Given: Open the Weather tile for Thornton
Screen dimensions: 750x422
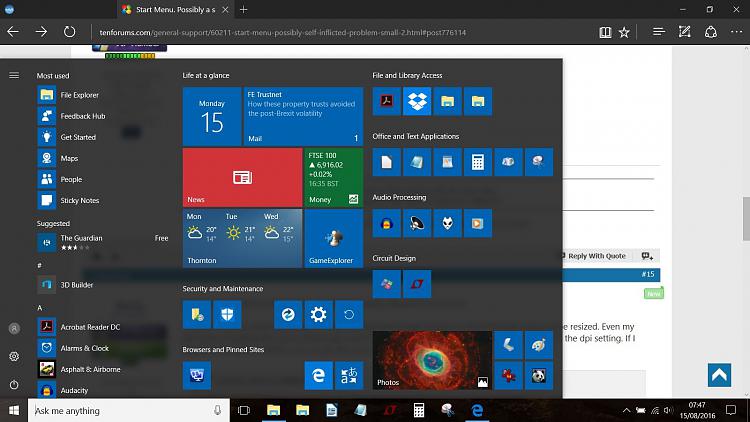Looking at the screenshot, I should tap(242, 238).
